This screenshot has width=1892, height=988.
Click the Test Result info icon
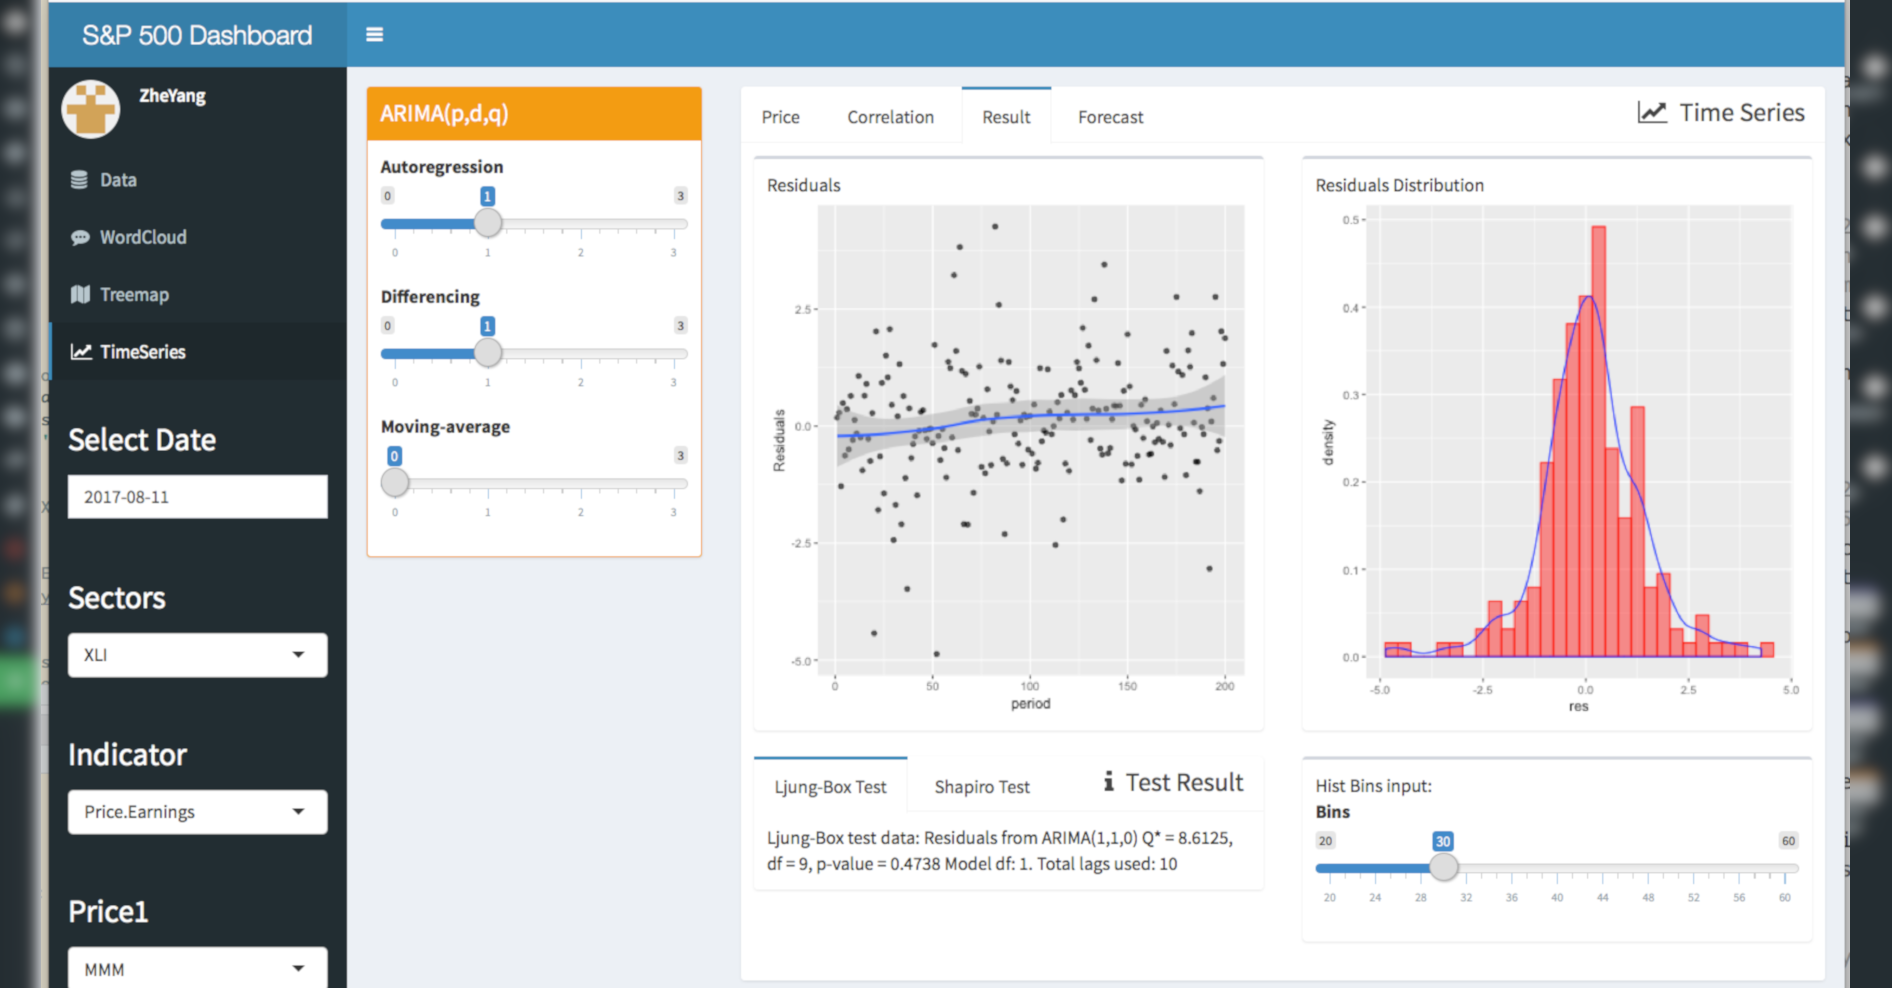(x=1108, y=782)
